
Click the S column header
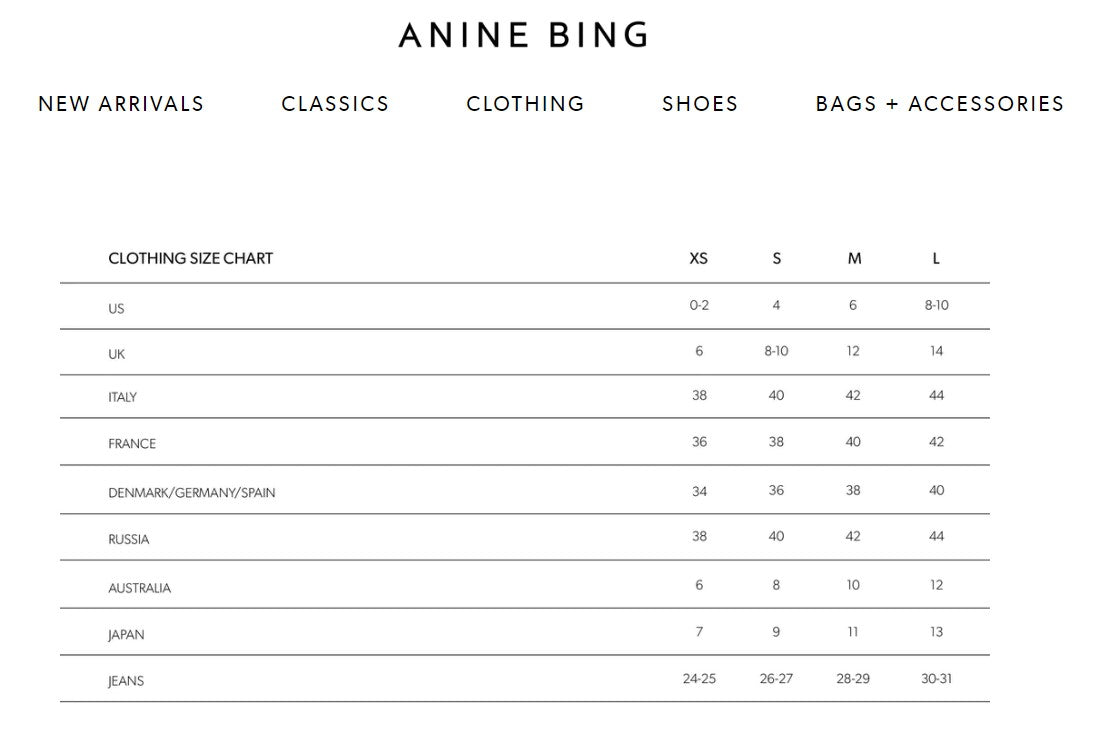tap(776, 258)
